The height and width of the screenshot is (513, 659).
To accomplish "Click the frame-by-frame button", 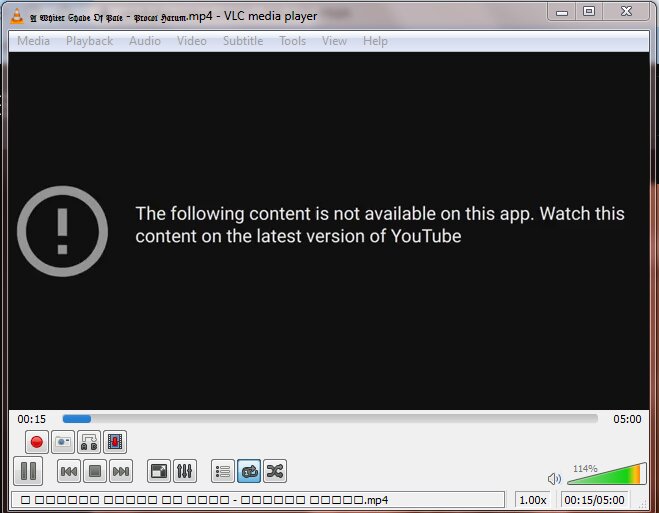I will click(115, 442).
